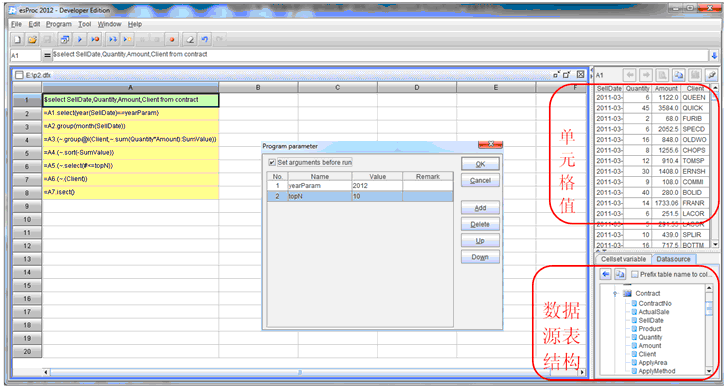Viewport: 726px width, 387px height.
Task: Click the step-into debug icon with the down arrow
Action: coord(113,40)
